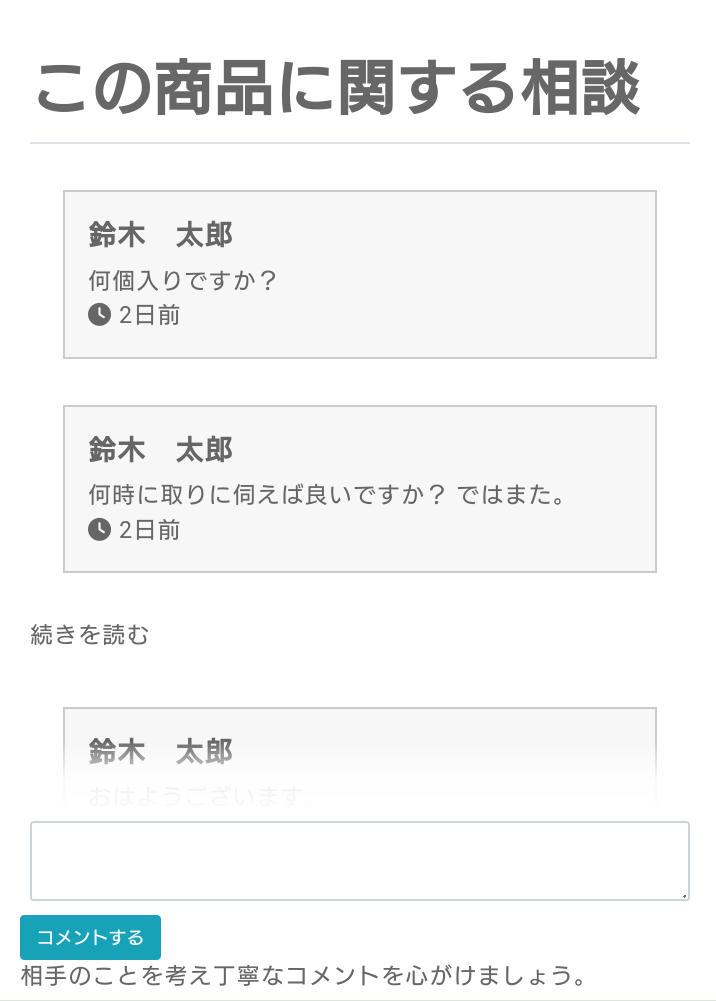Click the comment text 何個入りですか？

[182, 281]
